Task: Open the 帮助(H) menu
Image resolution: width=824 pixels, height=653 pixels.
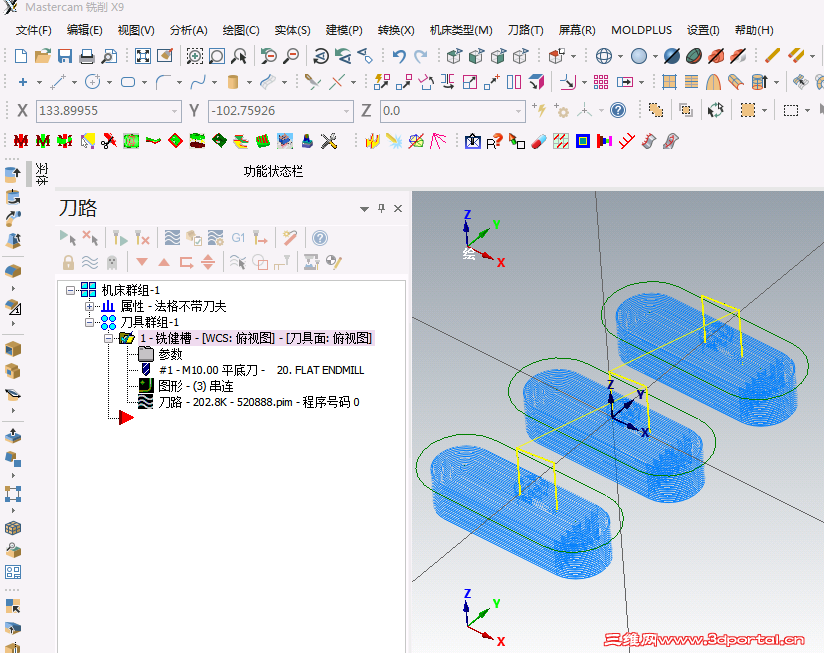Action: [754, 30]
